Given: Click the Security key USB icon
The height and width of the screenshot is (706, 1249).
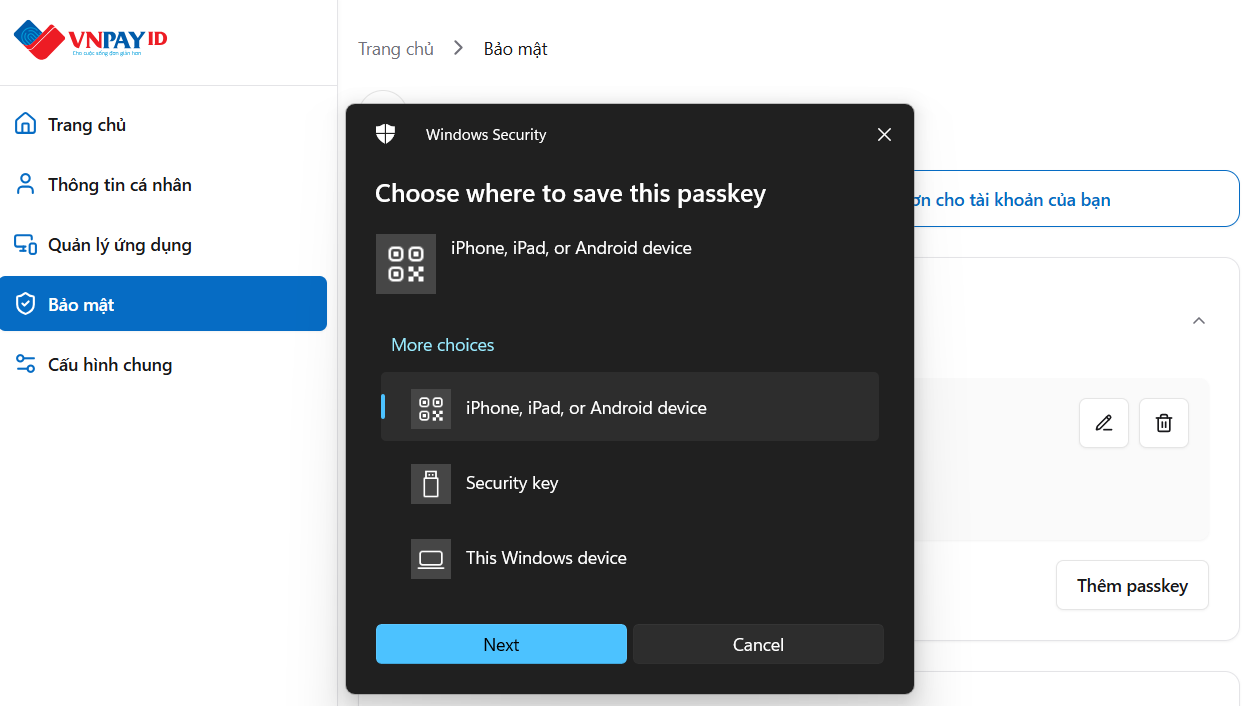Looking at the screenshot, I should pos(431,483).
